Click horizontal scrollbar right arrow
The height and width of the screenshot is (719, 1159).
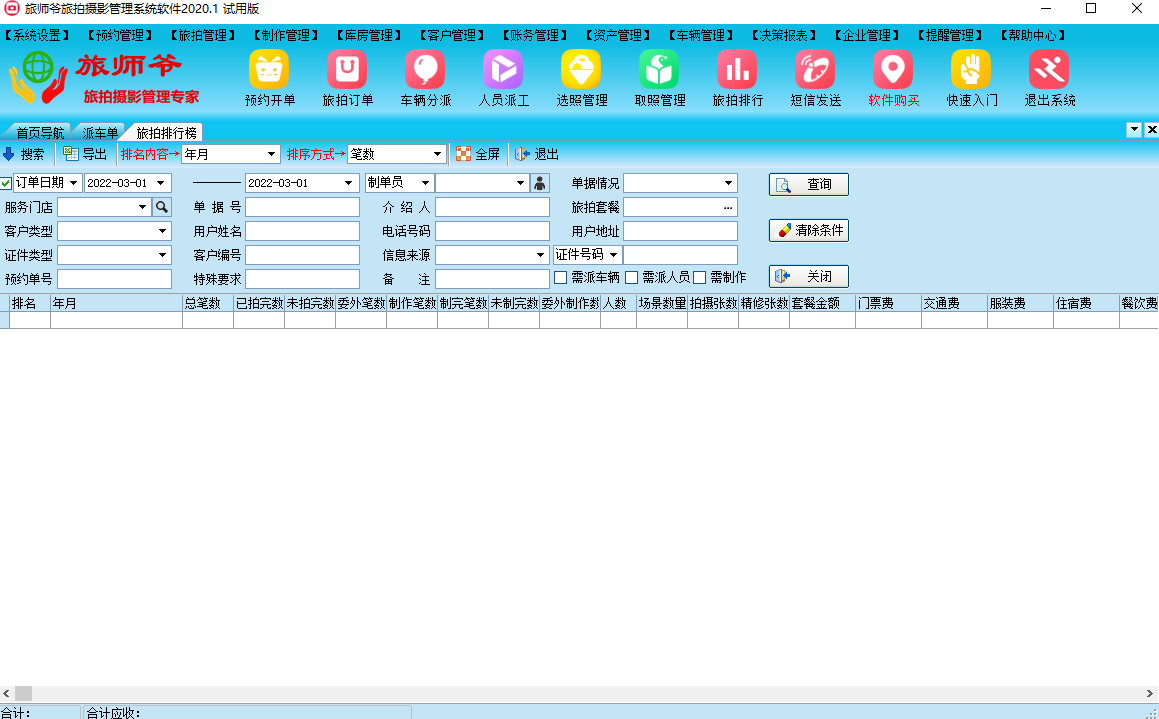pyautogui.click(x=1150, y=693)
